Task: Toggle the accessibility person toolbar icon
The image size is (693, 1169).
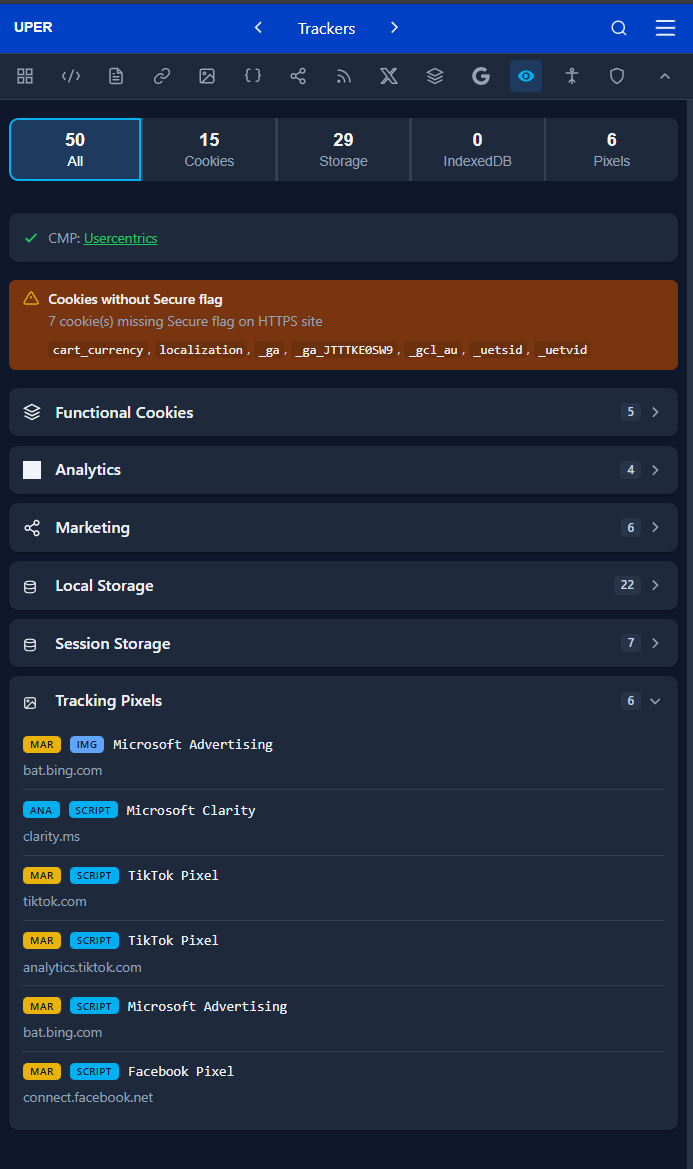Action: (571, 75)
